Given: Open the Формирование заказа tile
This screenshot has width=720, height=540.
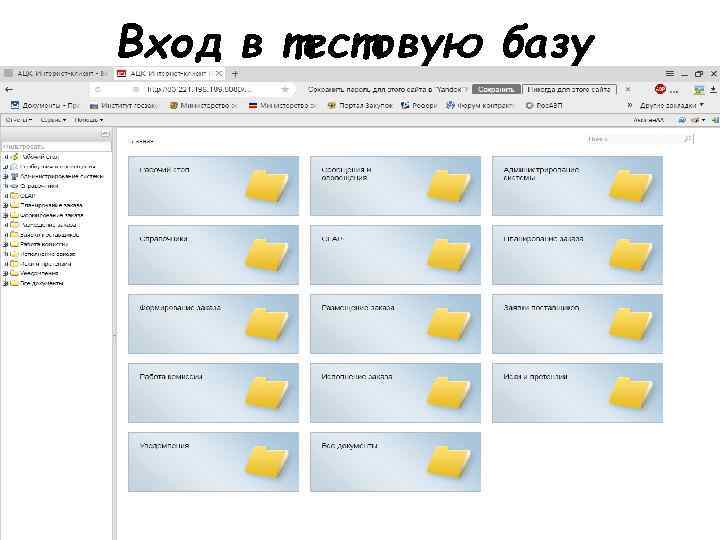Looking at the screenshot, I should pyautogui.click(x=214, y=324).
